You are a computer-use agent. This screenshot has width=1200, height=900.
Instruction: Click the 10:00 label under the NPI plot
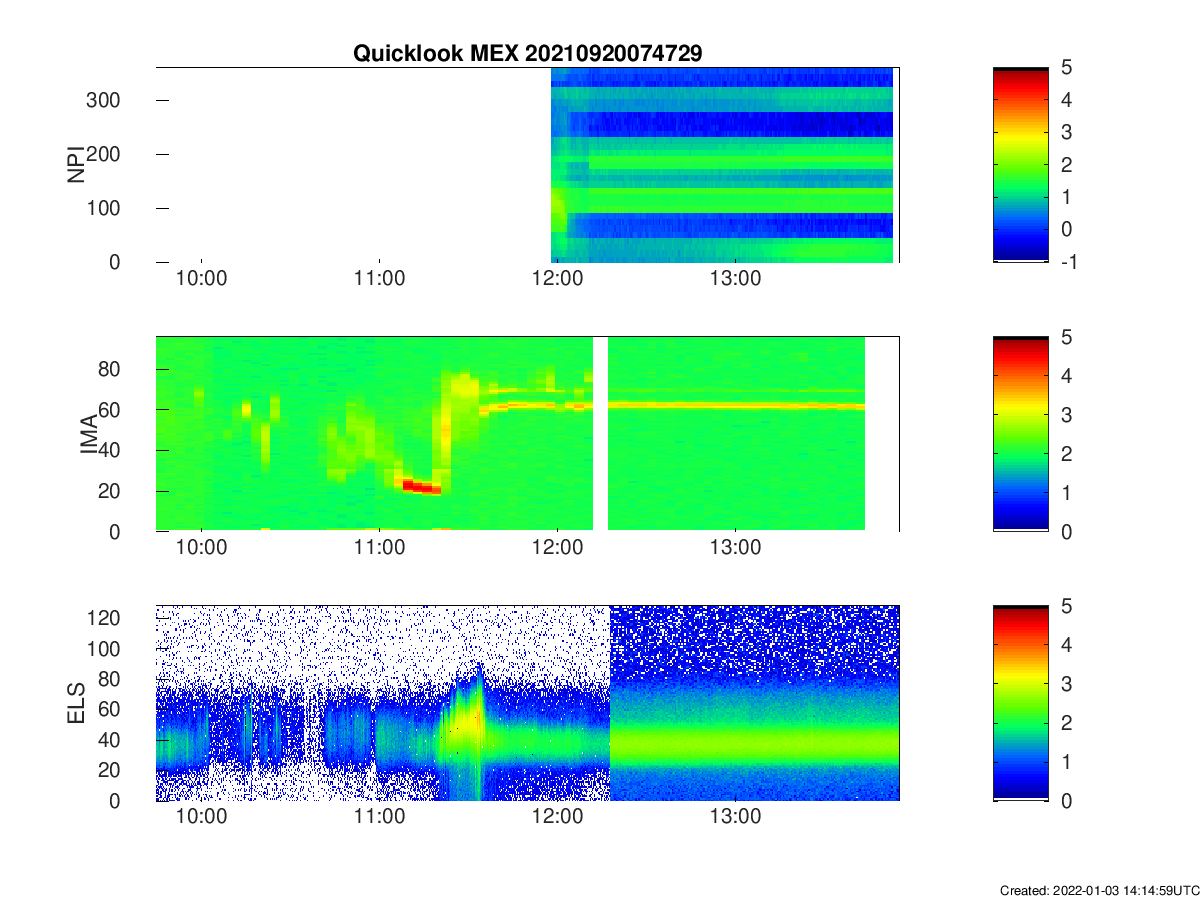[202, 279]
